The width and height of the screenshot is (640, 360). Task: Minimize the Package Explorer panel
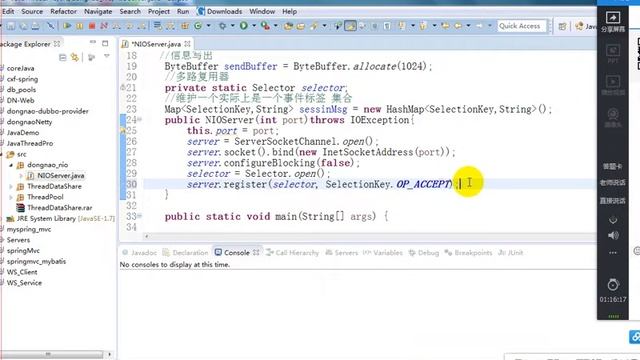click(x=93, y=42)
